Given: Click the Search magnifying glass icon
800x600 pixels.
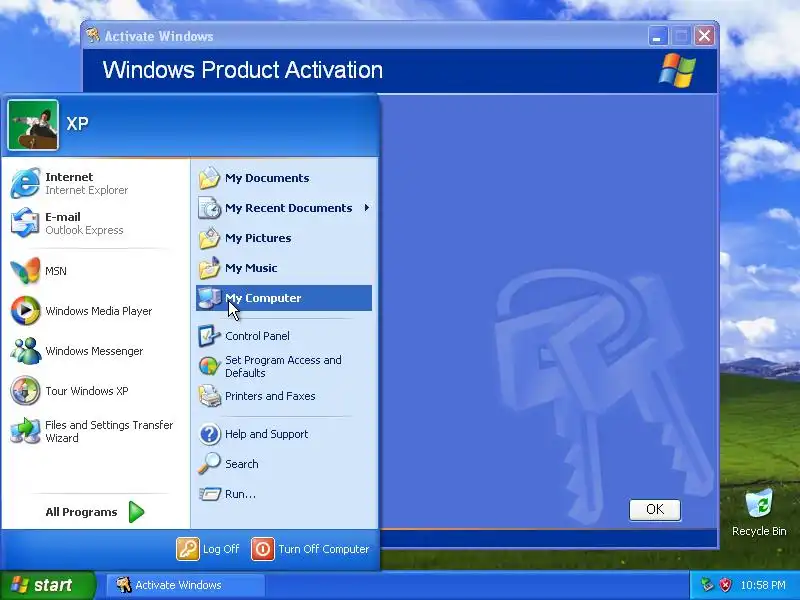Looking at the screenshot, I should click(x=209, y=464).
